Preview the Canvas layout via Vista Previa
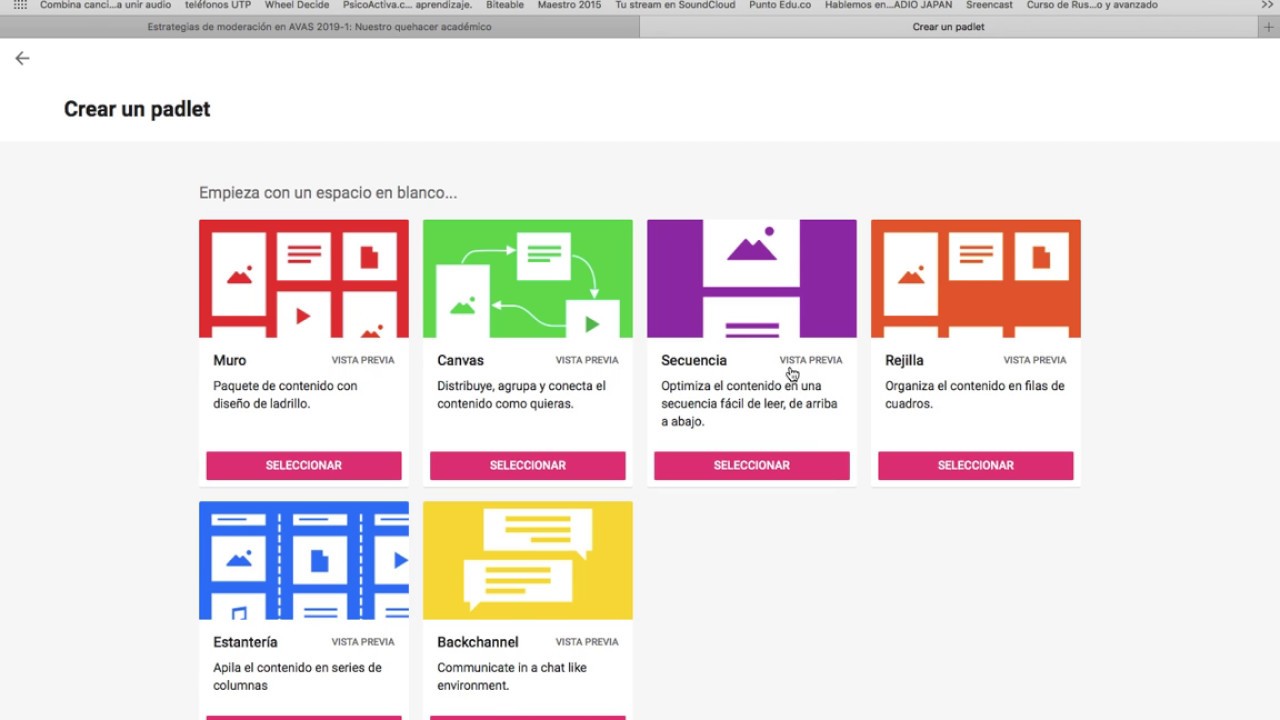Image resolution: width=1280 pixels, height=720 pixels. click(x=587, y=360)
